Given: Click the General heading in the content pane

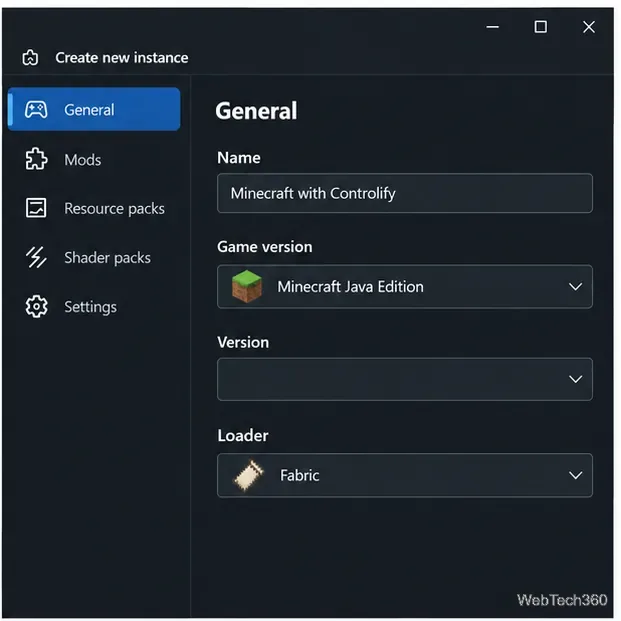Looking at the screenshot, I should click(256, 110).
